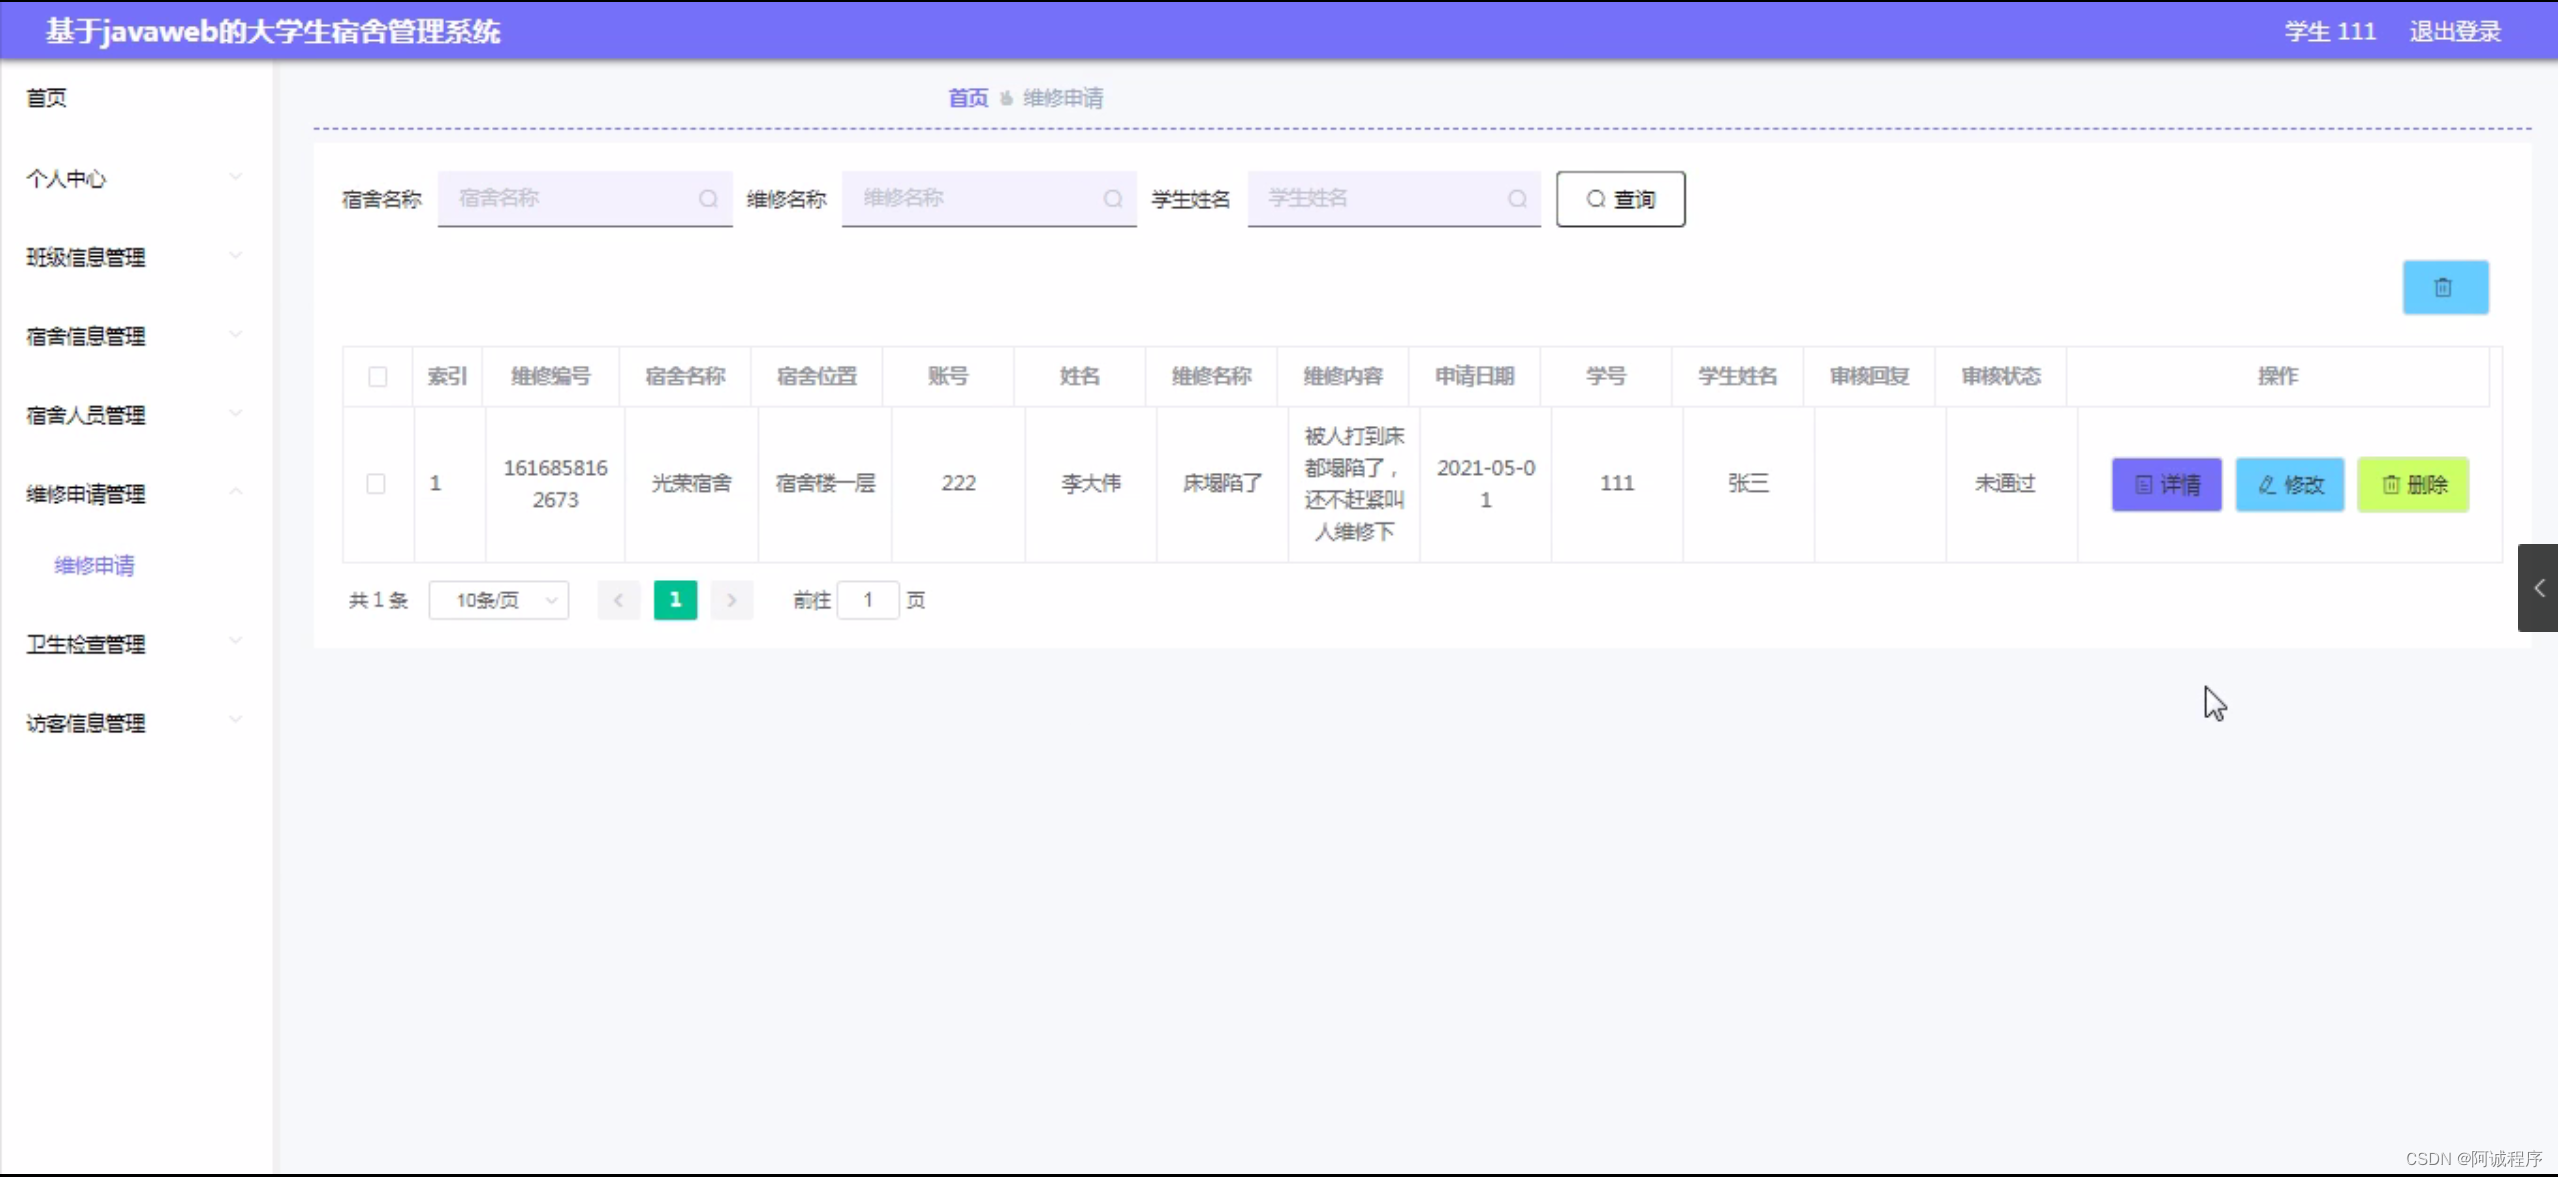Check the checkbox for record row 1
This screenshot has height=1177, width=2558.
tap(377, 484)
